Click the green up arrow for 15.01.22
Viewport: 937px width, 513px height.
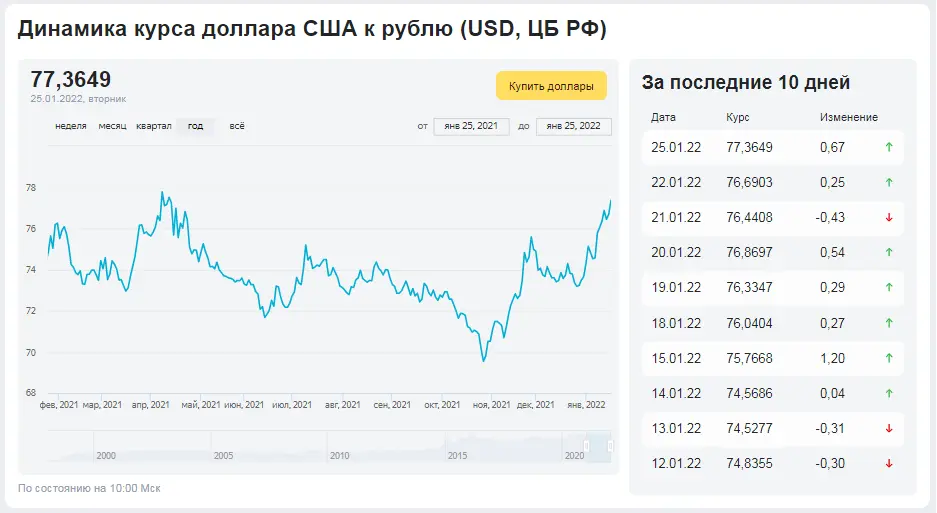[889, 358]
